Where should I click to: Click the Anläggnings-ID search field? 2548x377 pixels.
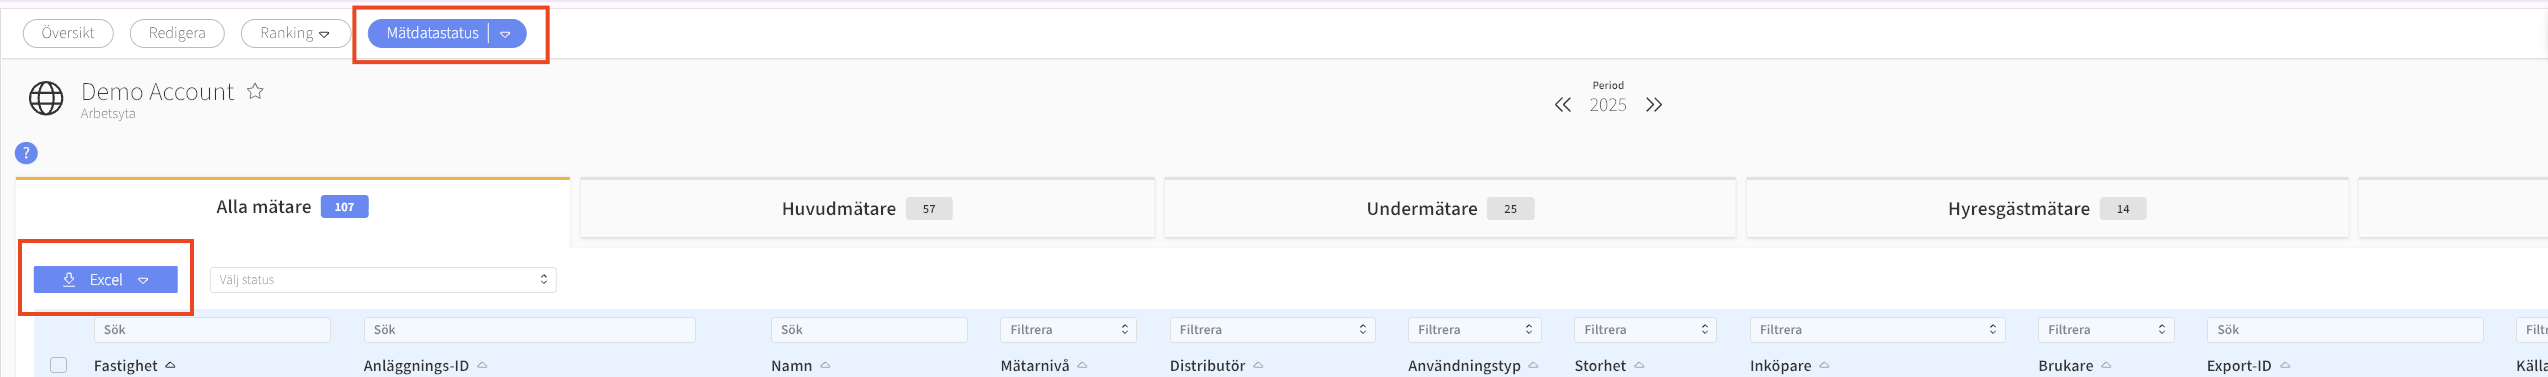click(529, 330)
